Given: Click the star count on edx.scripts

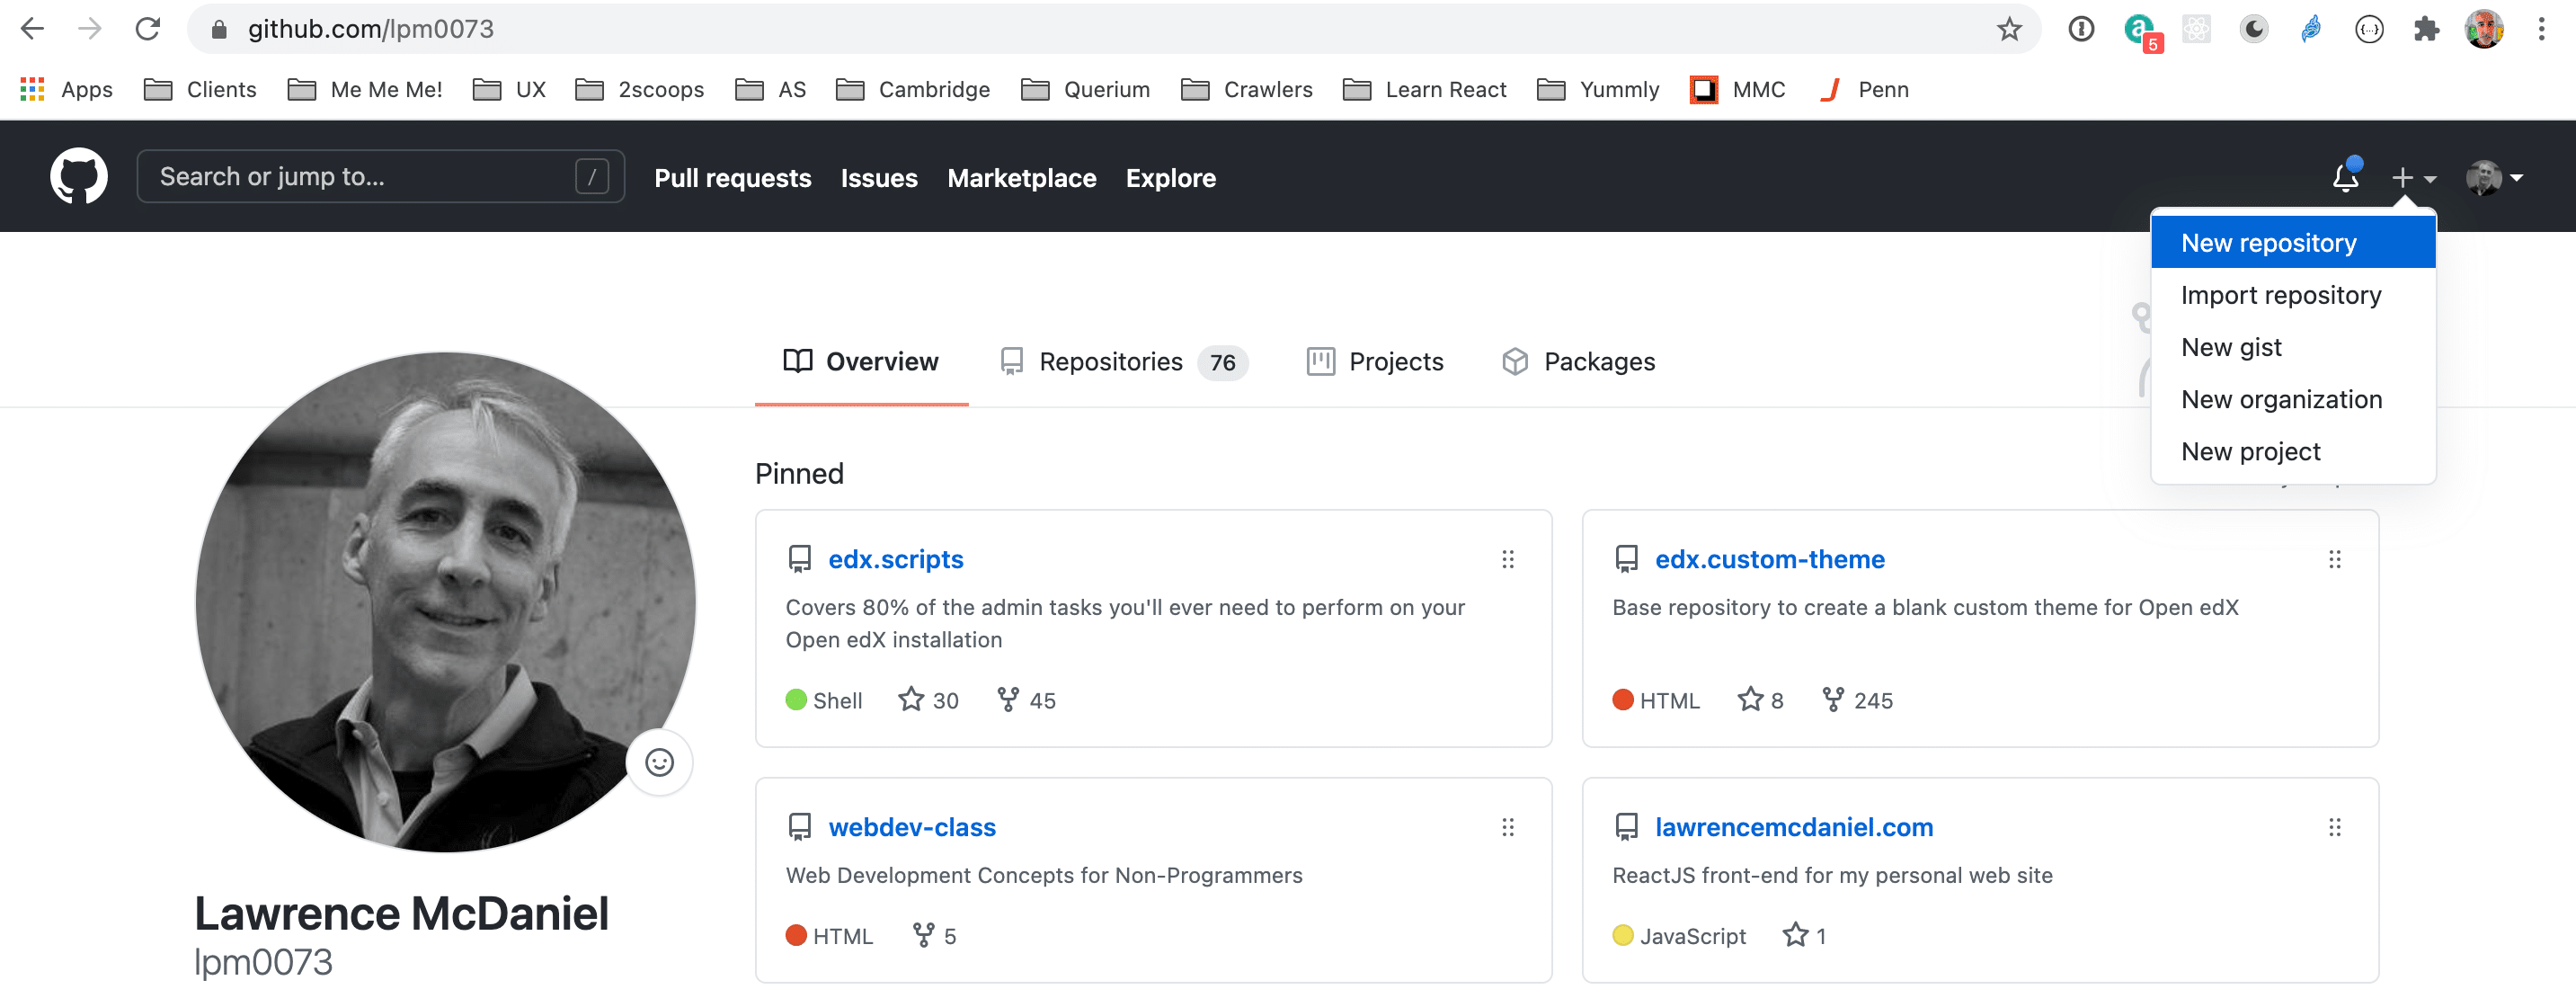Looking at the screenshot, I should [x=928, y=700].
